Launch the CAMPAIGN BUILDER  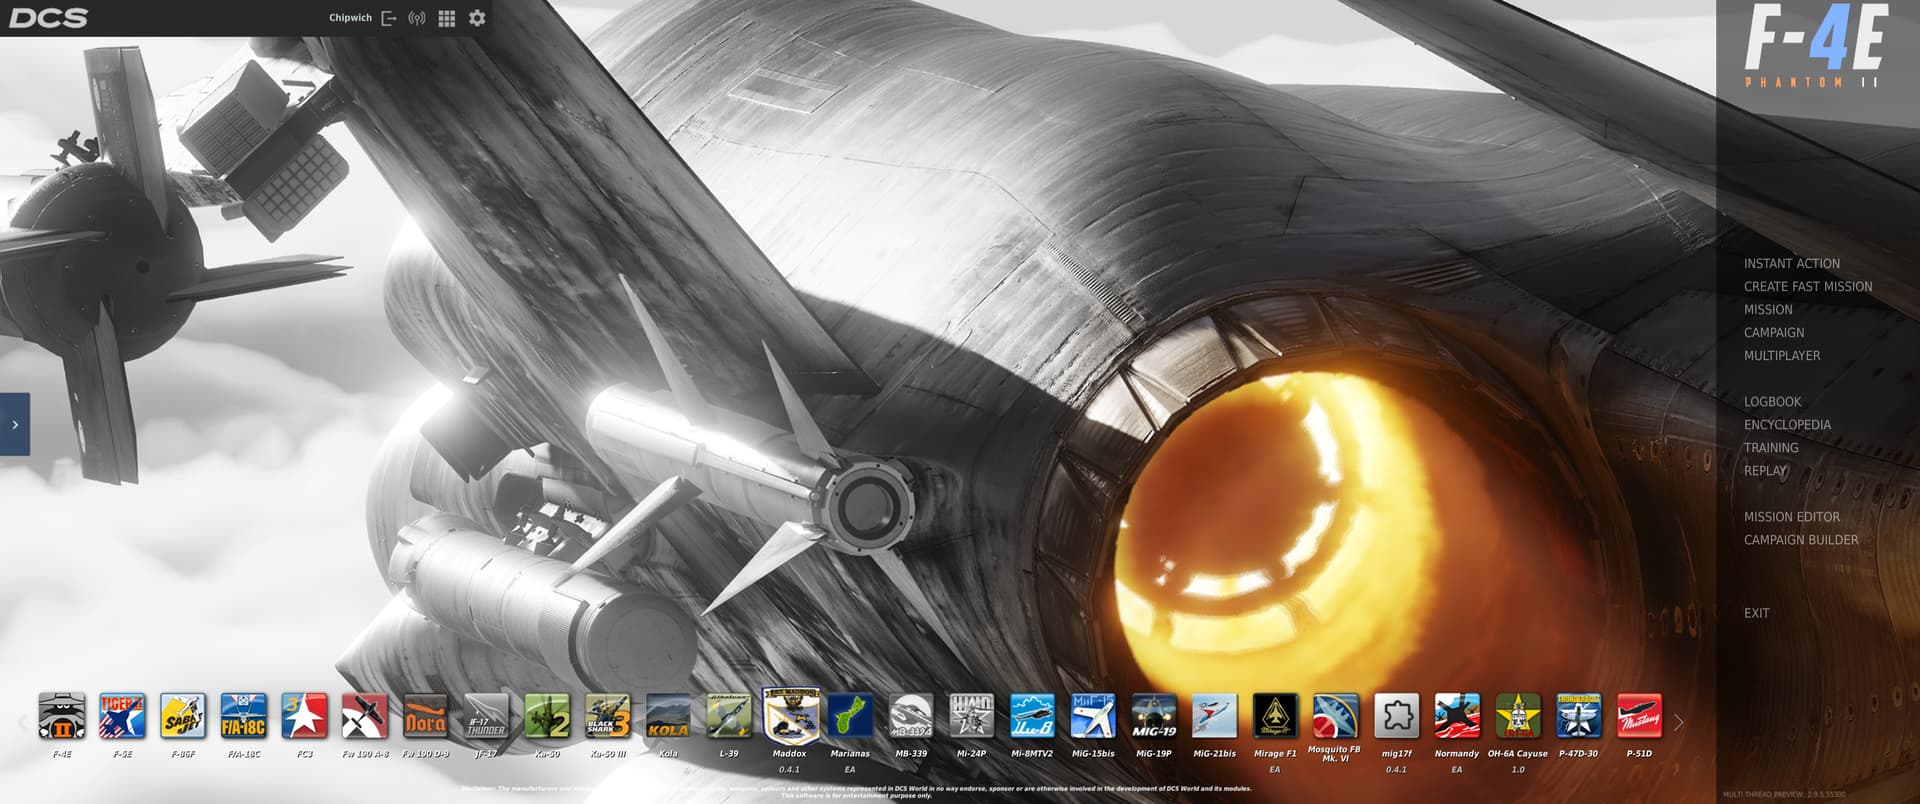click(x=1801, y=540)
